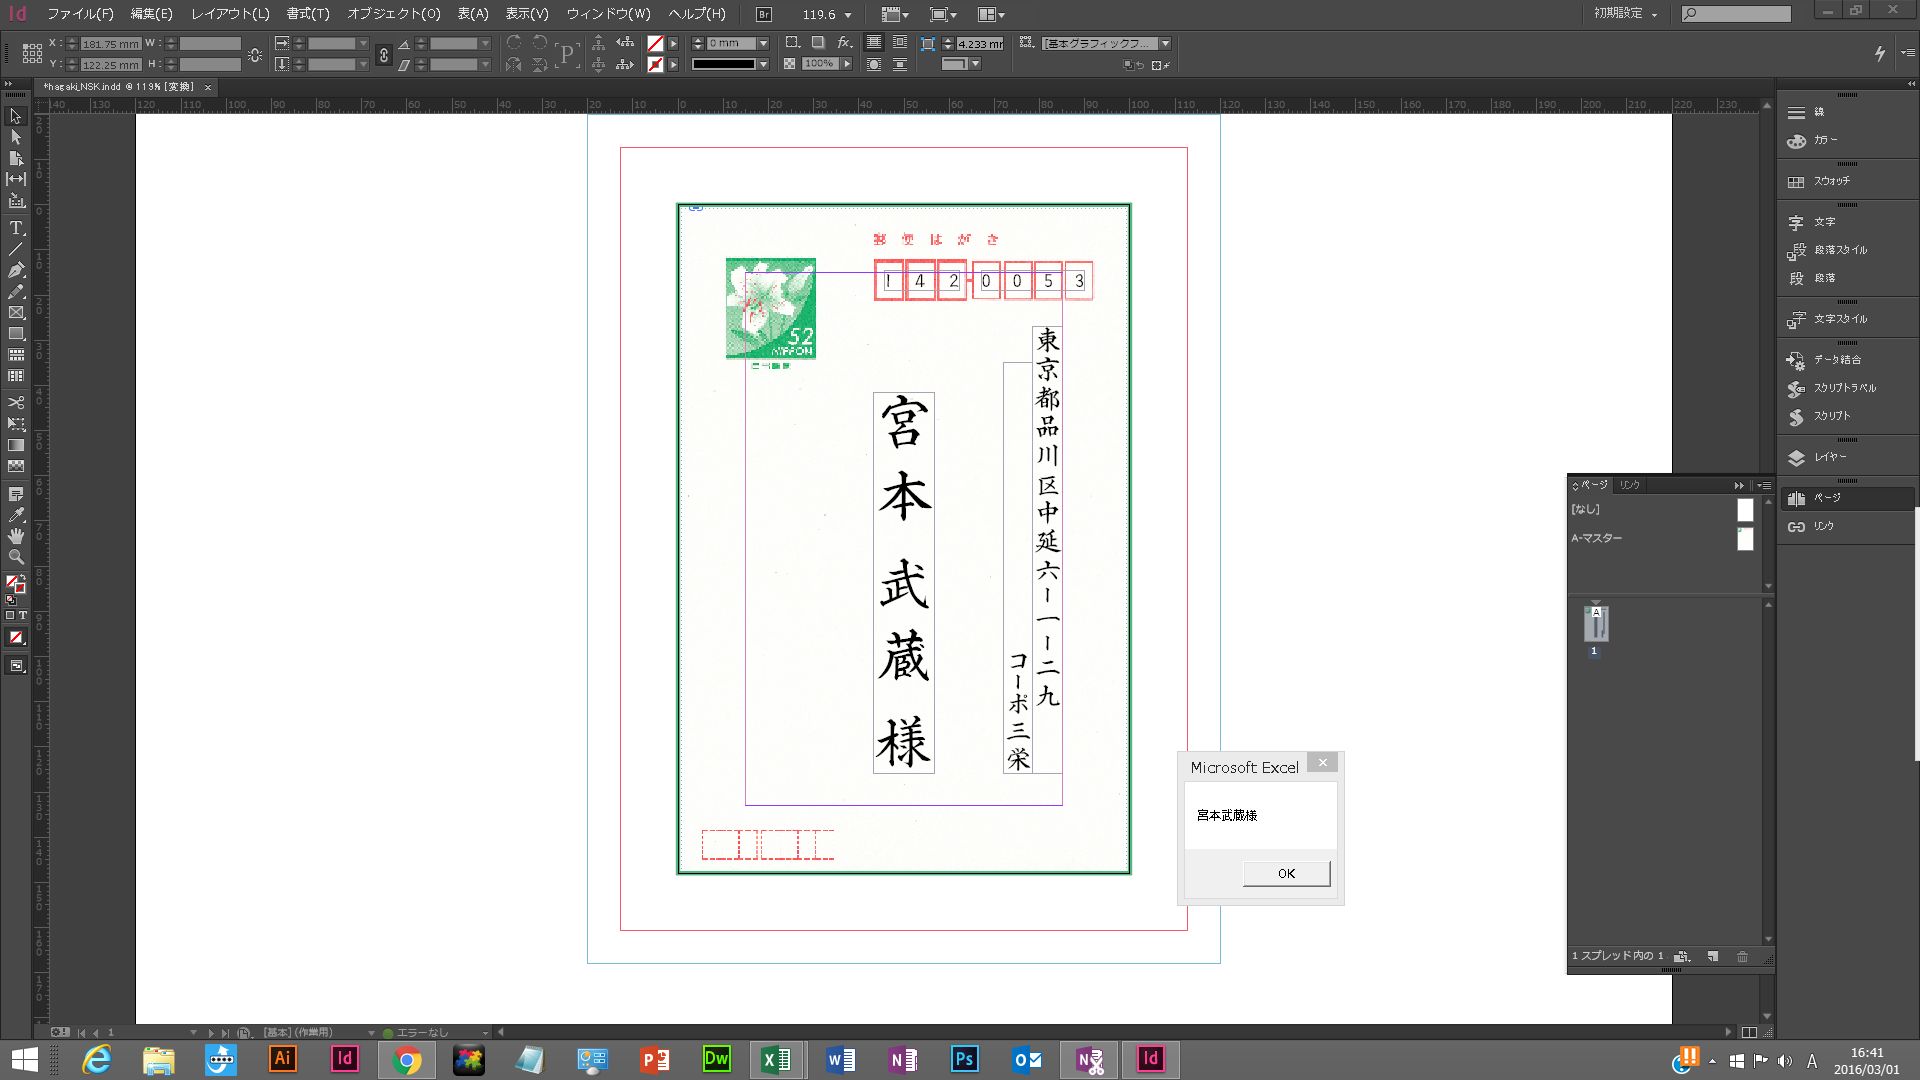Open 初期設定 workspace dropdown
The width and height of the screenshot is (1920, 1080).
click(x=1625, y=14)
